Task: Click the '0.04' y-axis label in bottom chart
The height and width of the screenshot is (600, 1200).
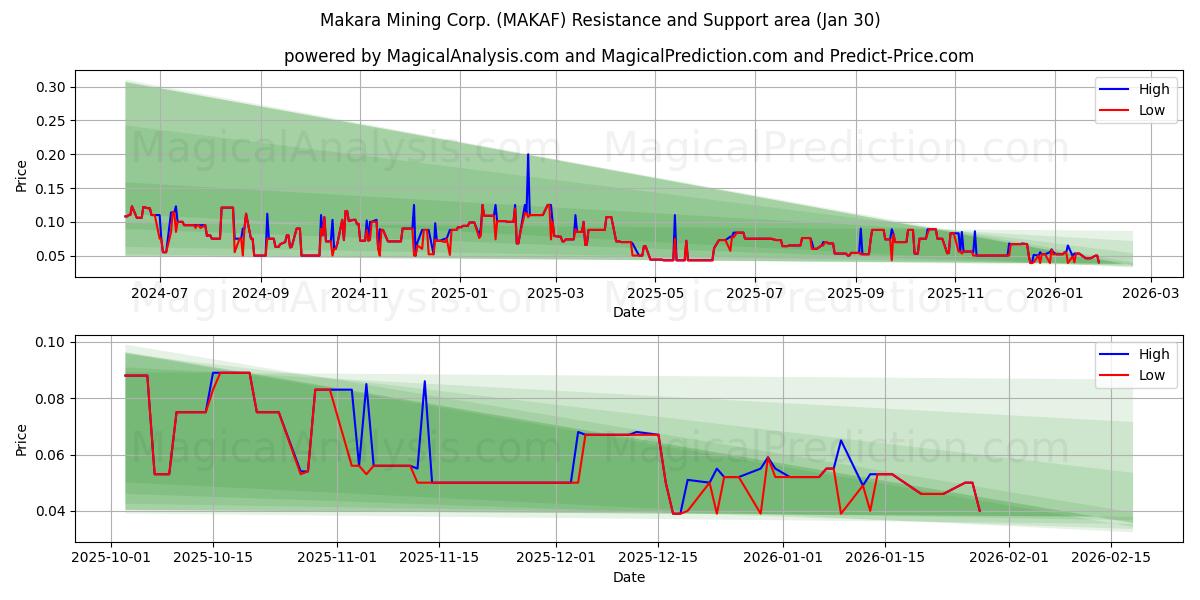Action: pos(52,512)
